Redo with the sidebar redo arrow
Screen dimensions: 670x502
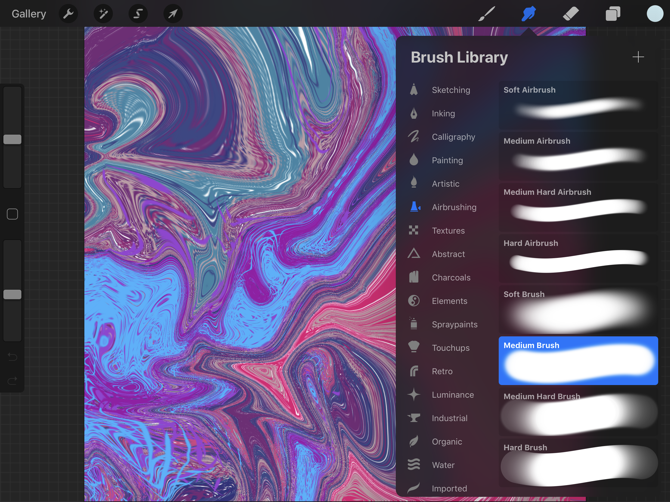[x=12, y=380]
